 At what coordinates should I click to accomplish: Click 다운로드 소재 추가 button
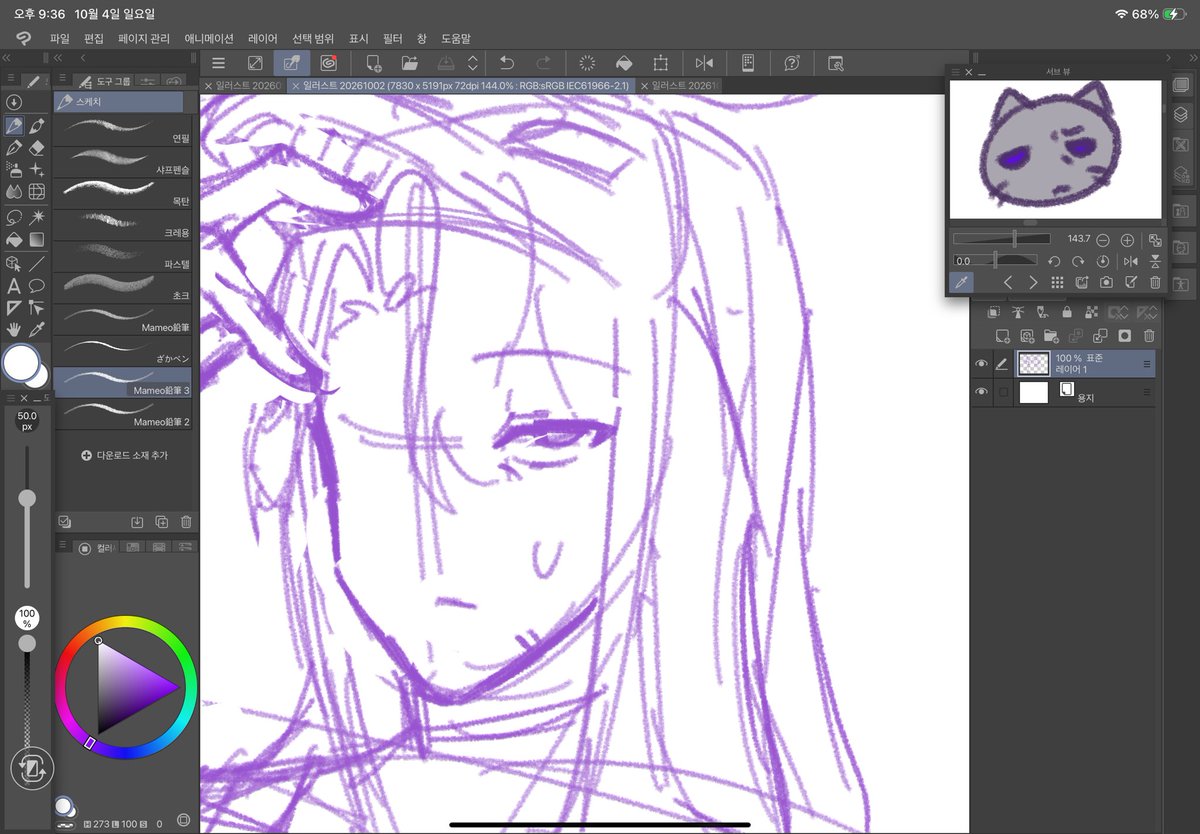(124, 455)
